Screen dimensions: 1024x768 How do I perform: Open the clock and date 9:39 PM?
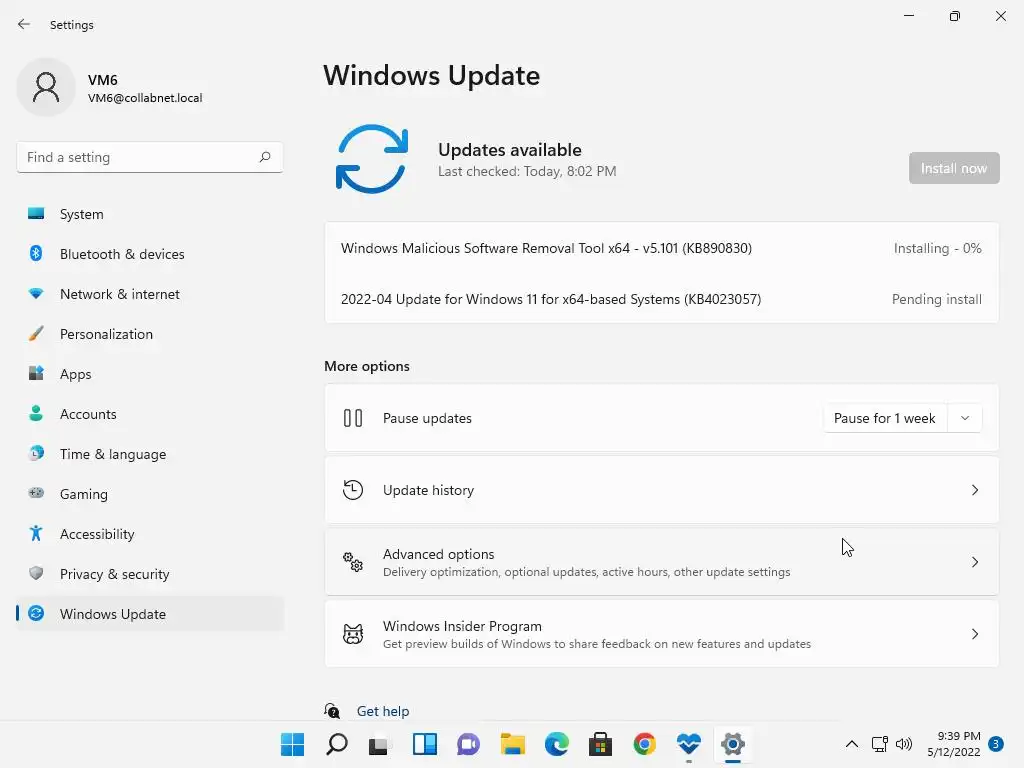point(953,744)
